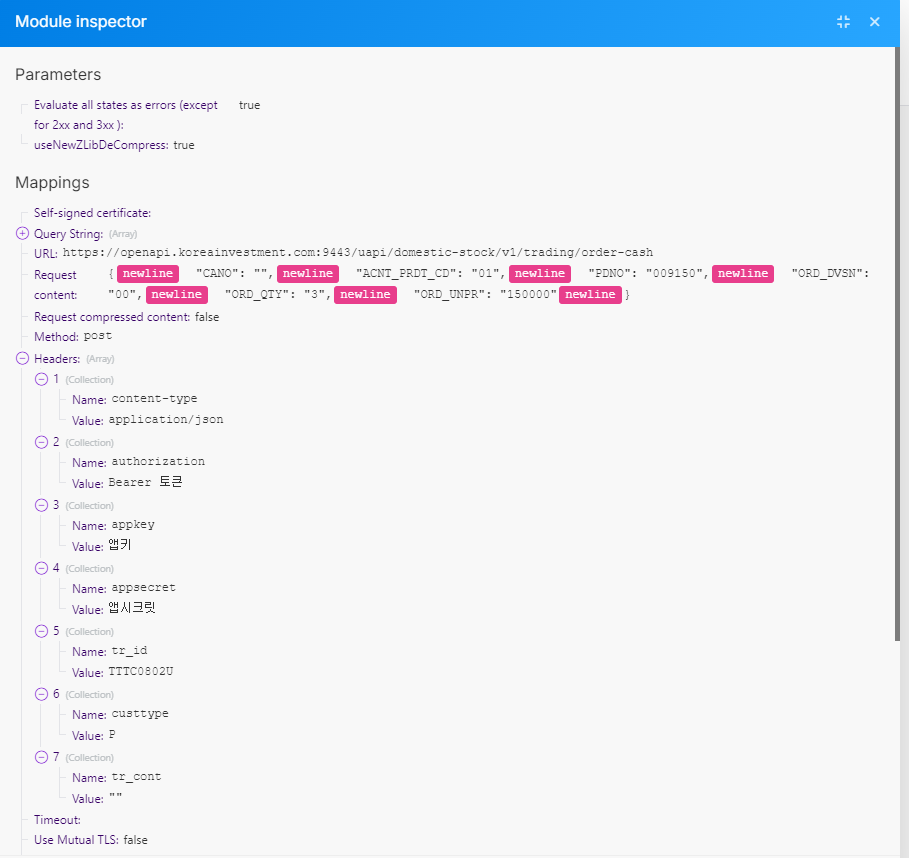This screenshot has width=909, height=858.
Task: Collapse header item 7 tr_cont collection
Action: (42, 757)
